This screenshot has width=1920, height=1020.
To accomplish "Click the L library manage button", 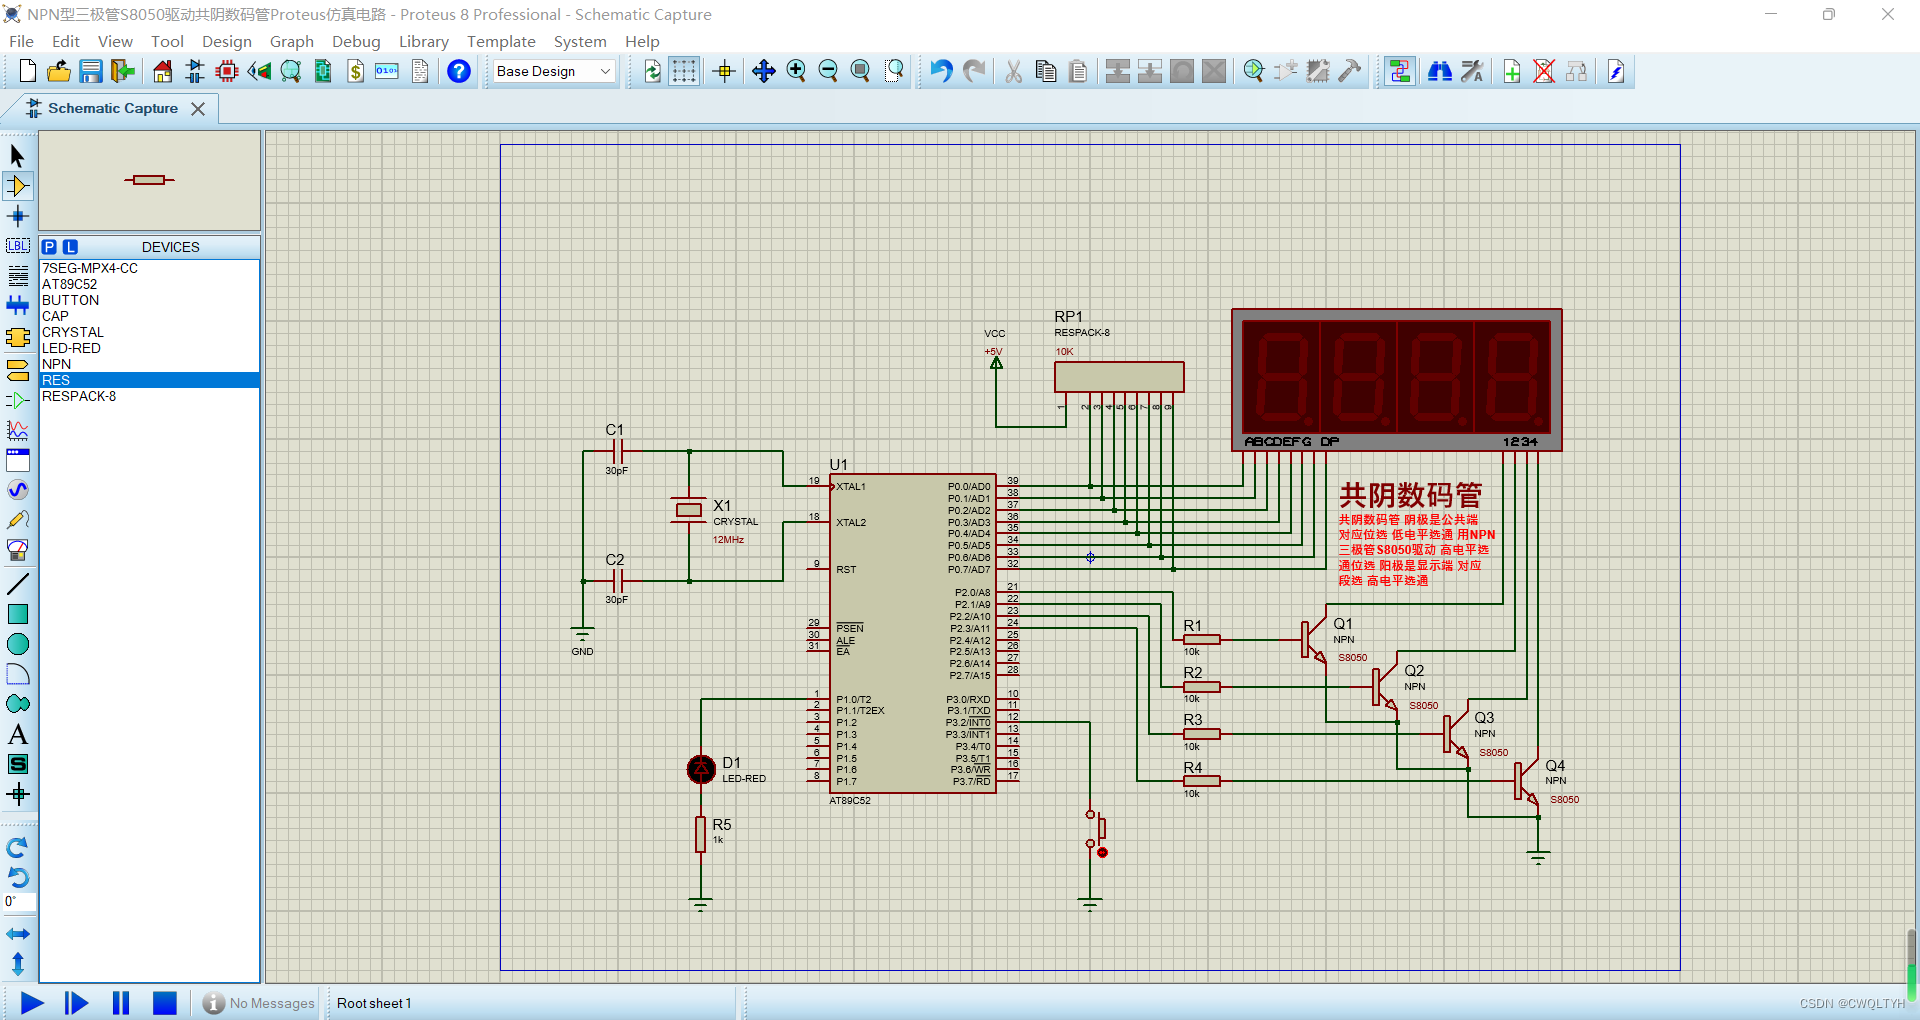I will (70, 247).
